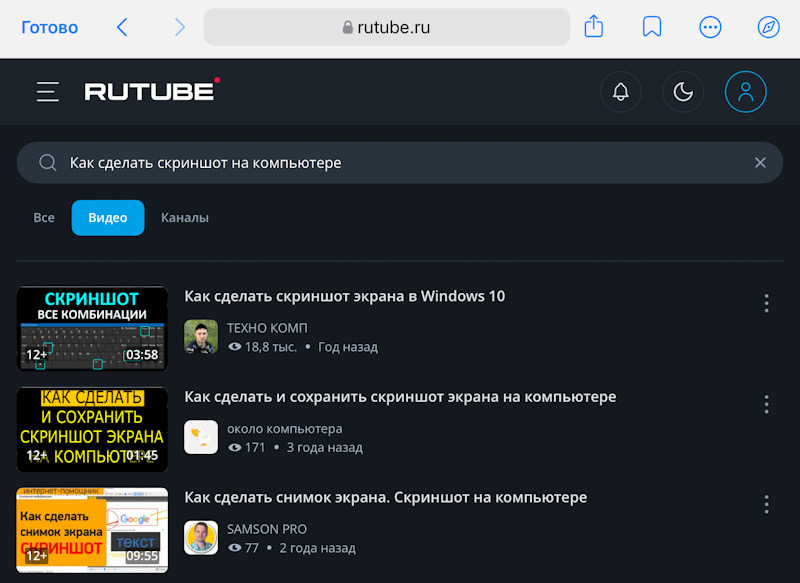The width and height of the screenshot is (800, 583).
Task: Open the user profile icon
Action: pyautogui.click(x=745, y=92)
